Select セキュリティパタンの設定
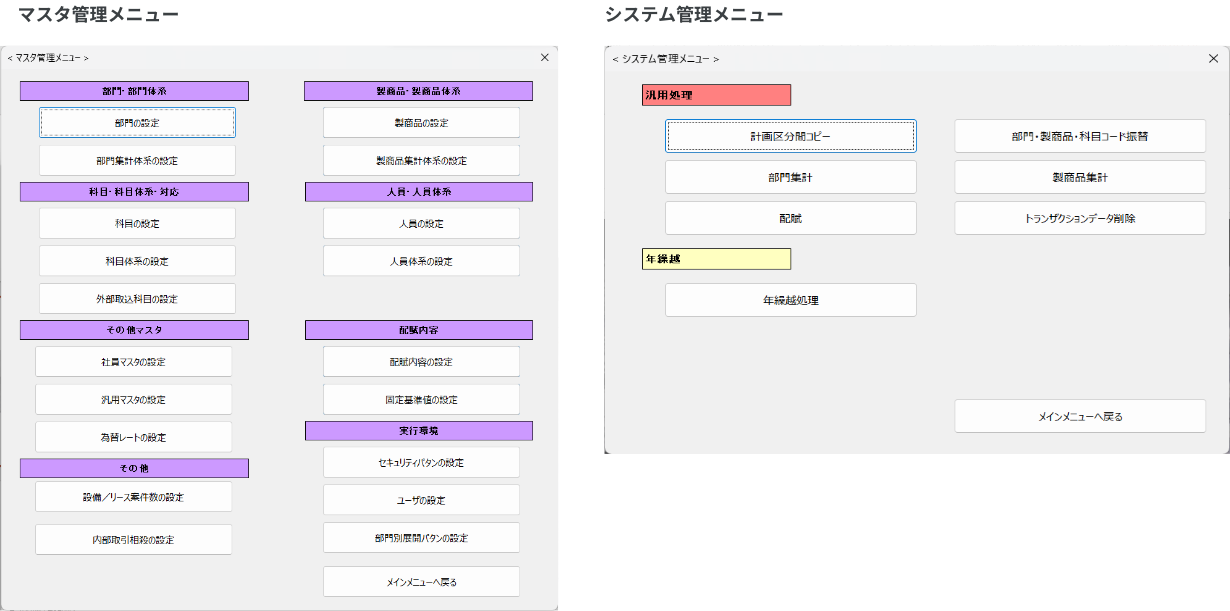This screenshot has width=1230, height=611. (x=421, y=461)
